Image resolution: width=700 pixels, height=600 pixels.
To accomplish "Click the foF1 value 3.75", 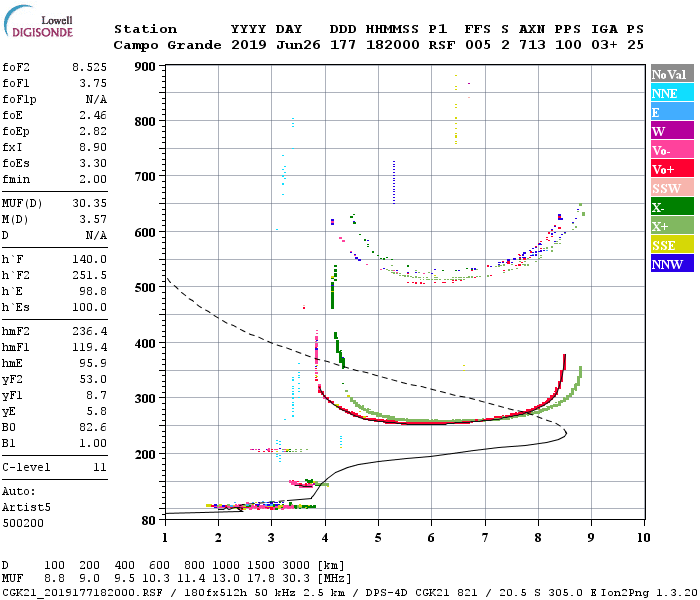I will tap(93, 83).
